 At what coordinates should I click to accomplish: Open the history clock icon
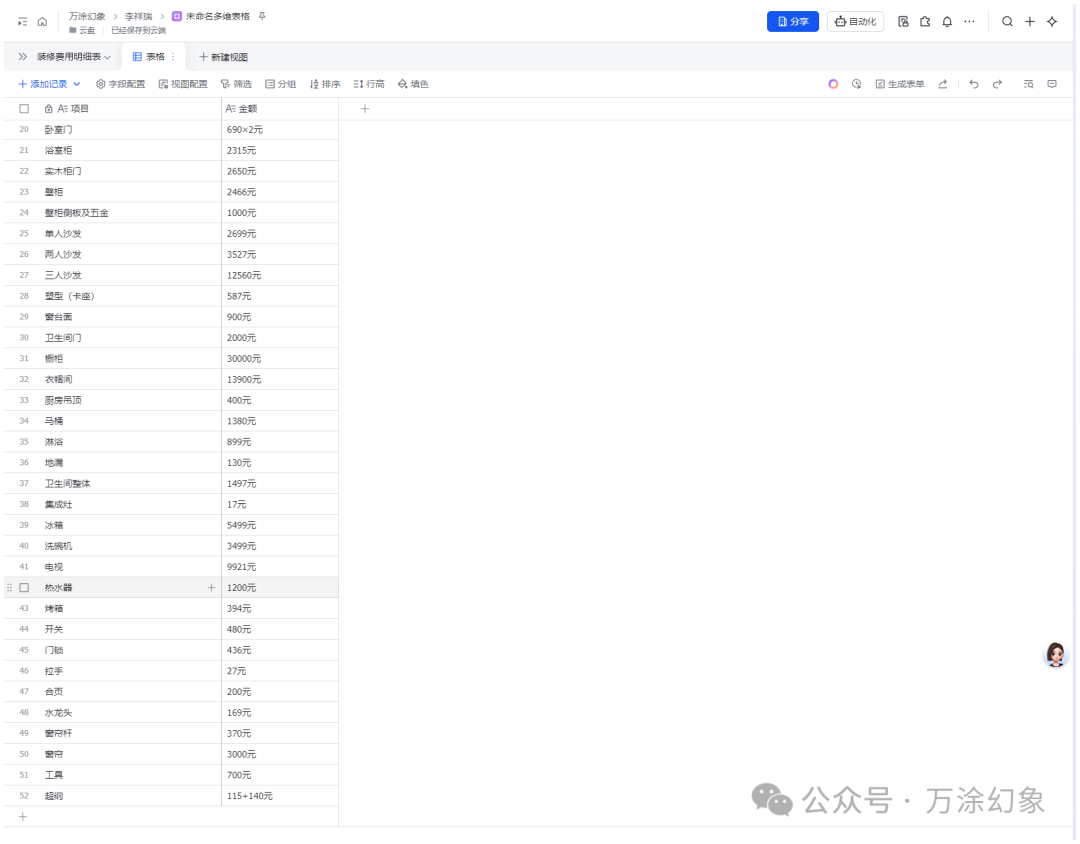point(856,84)
